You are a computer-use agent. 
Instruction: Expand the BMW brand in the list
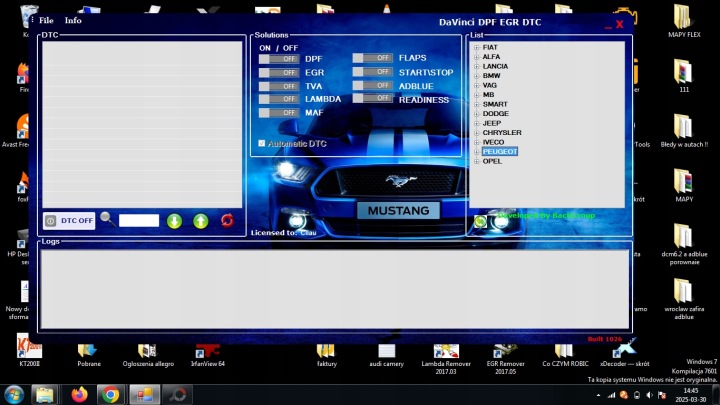(476, 76)
